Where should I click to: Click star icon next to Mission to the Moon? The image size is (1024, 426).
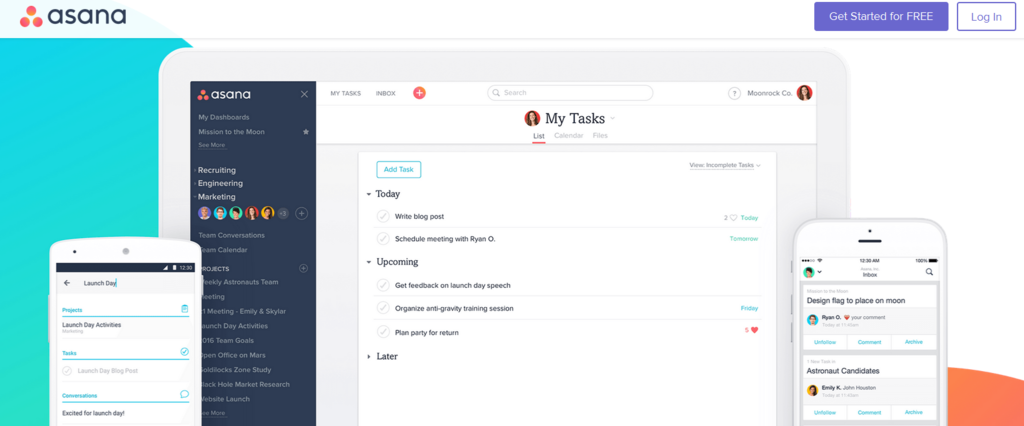click(x=306, y=131)
